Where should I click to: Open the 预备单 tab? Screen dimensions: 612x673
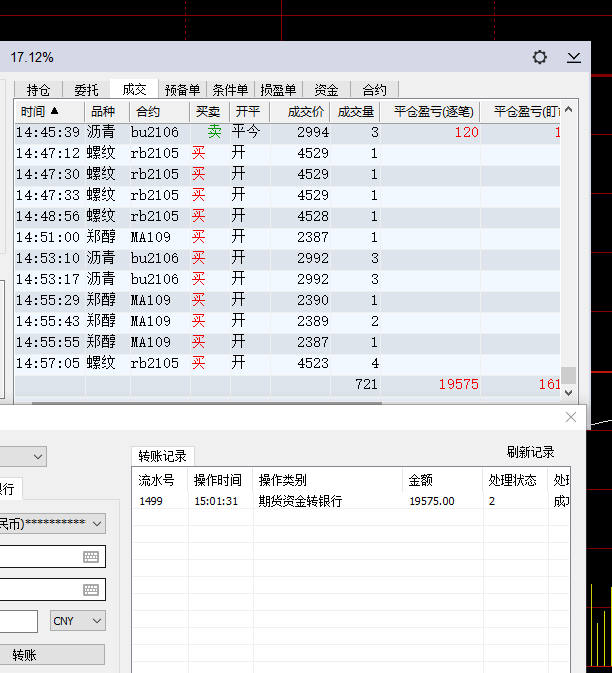pos(182,90)
